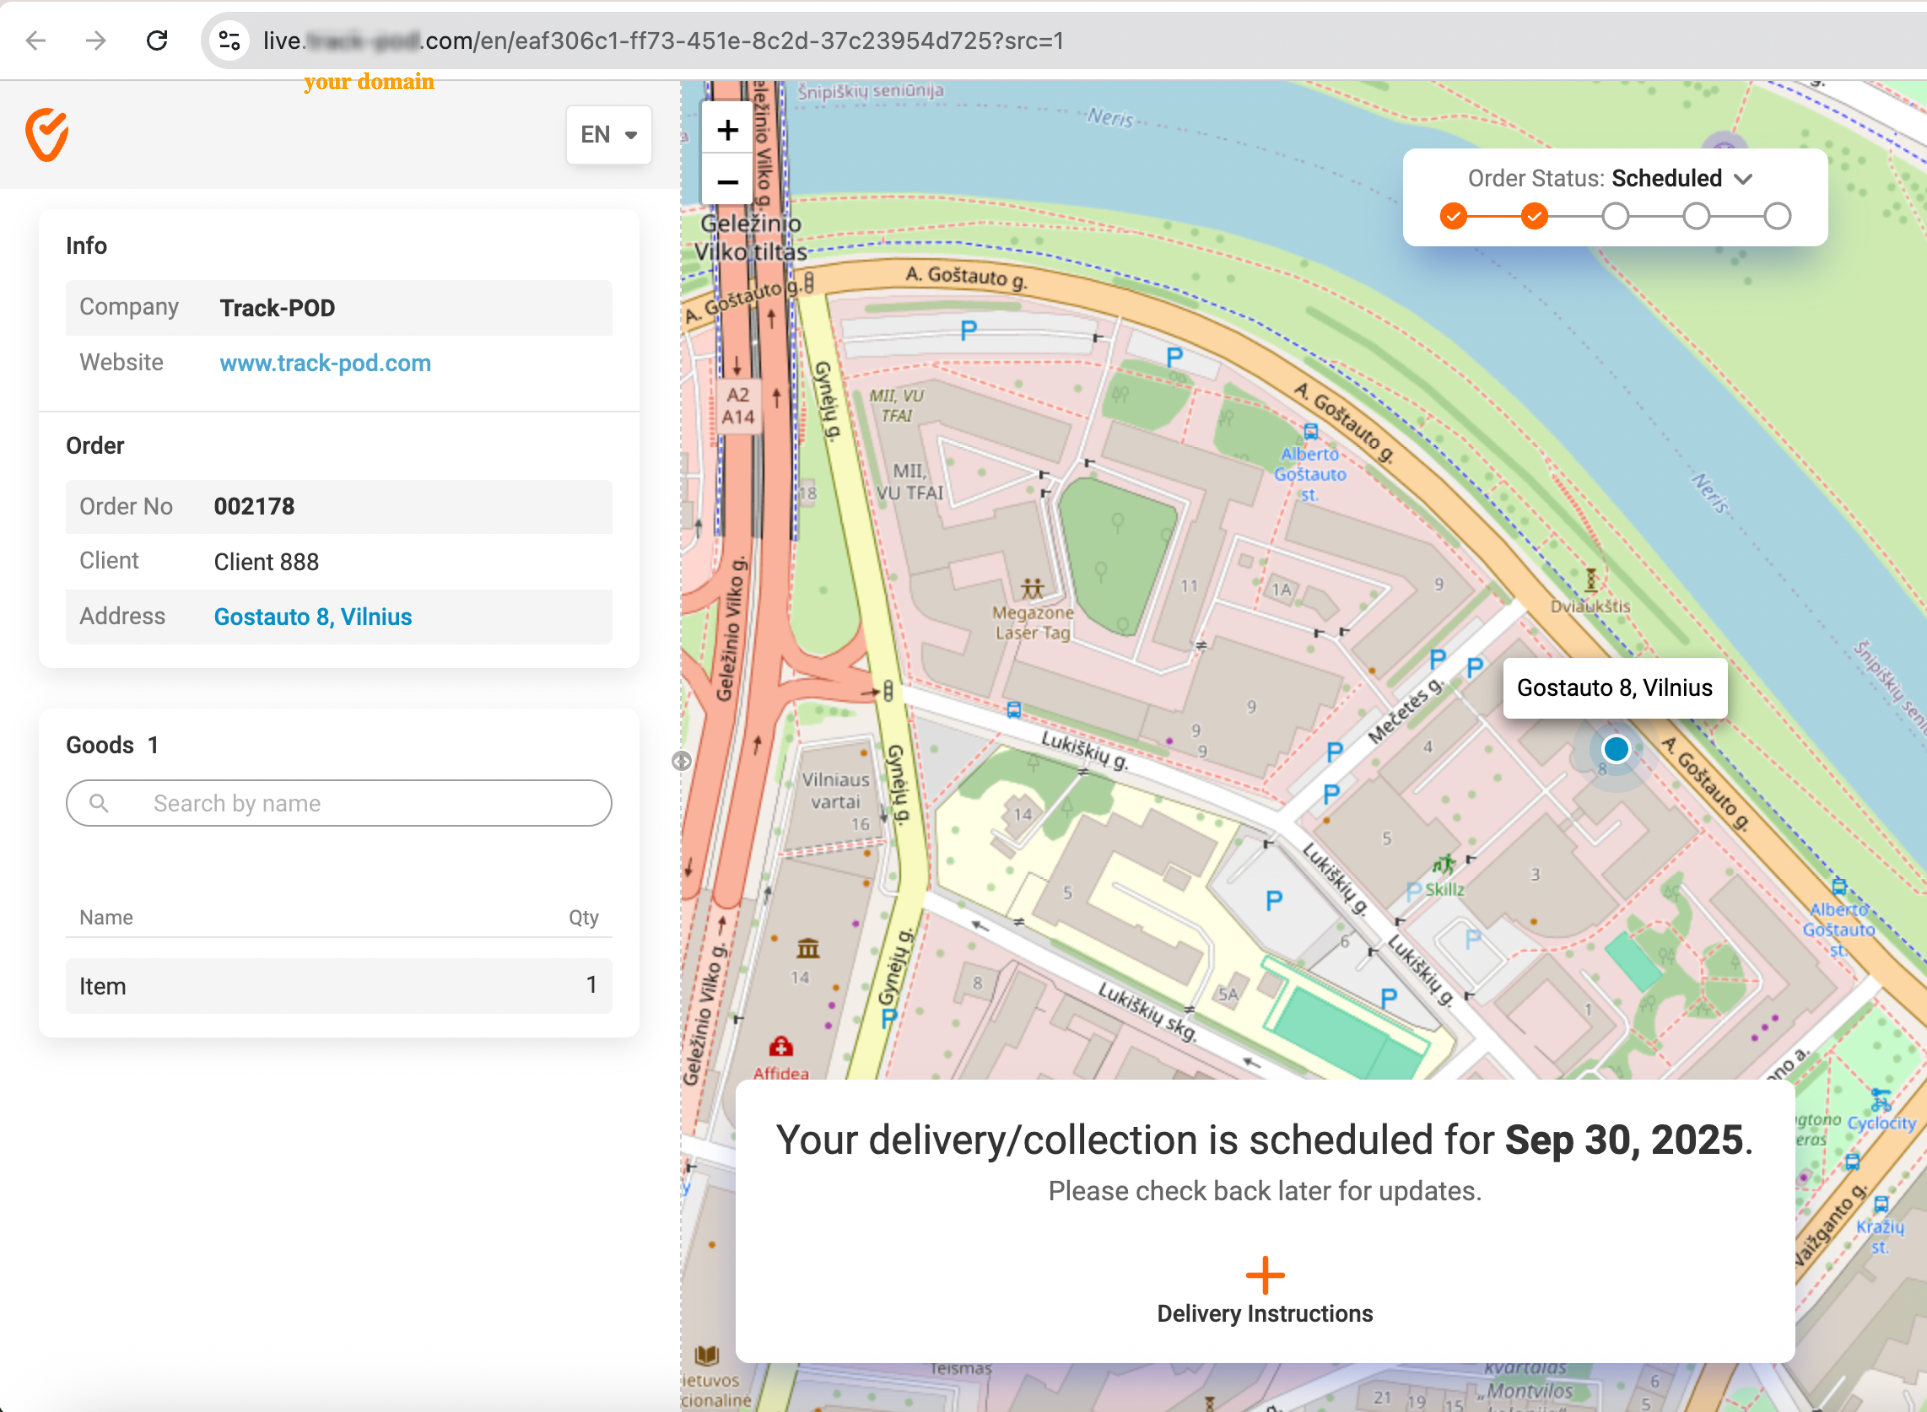Click the blue location marker on map

1615,749
